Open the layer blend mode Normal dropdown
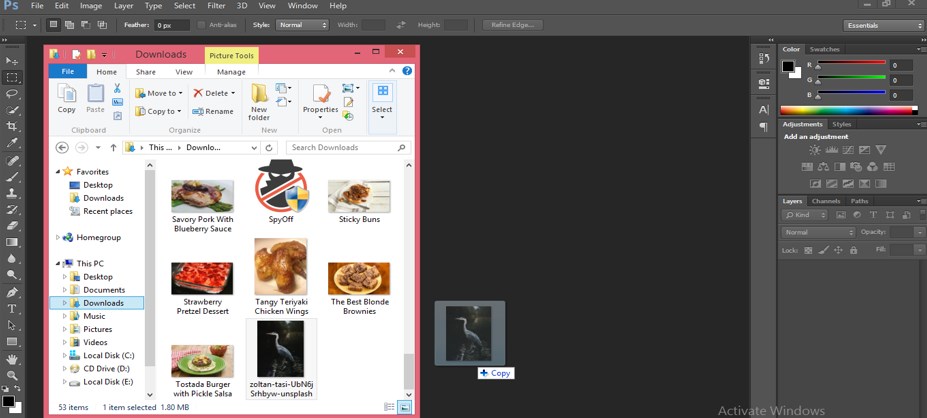Image resolution: width=927 pixels, height=418 pixels. click(x=818, y=232)
